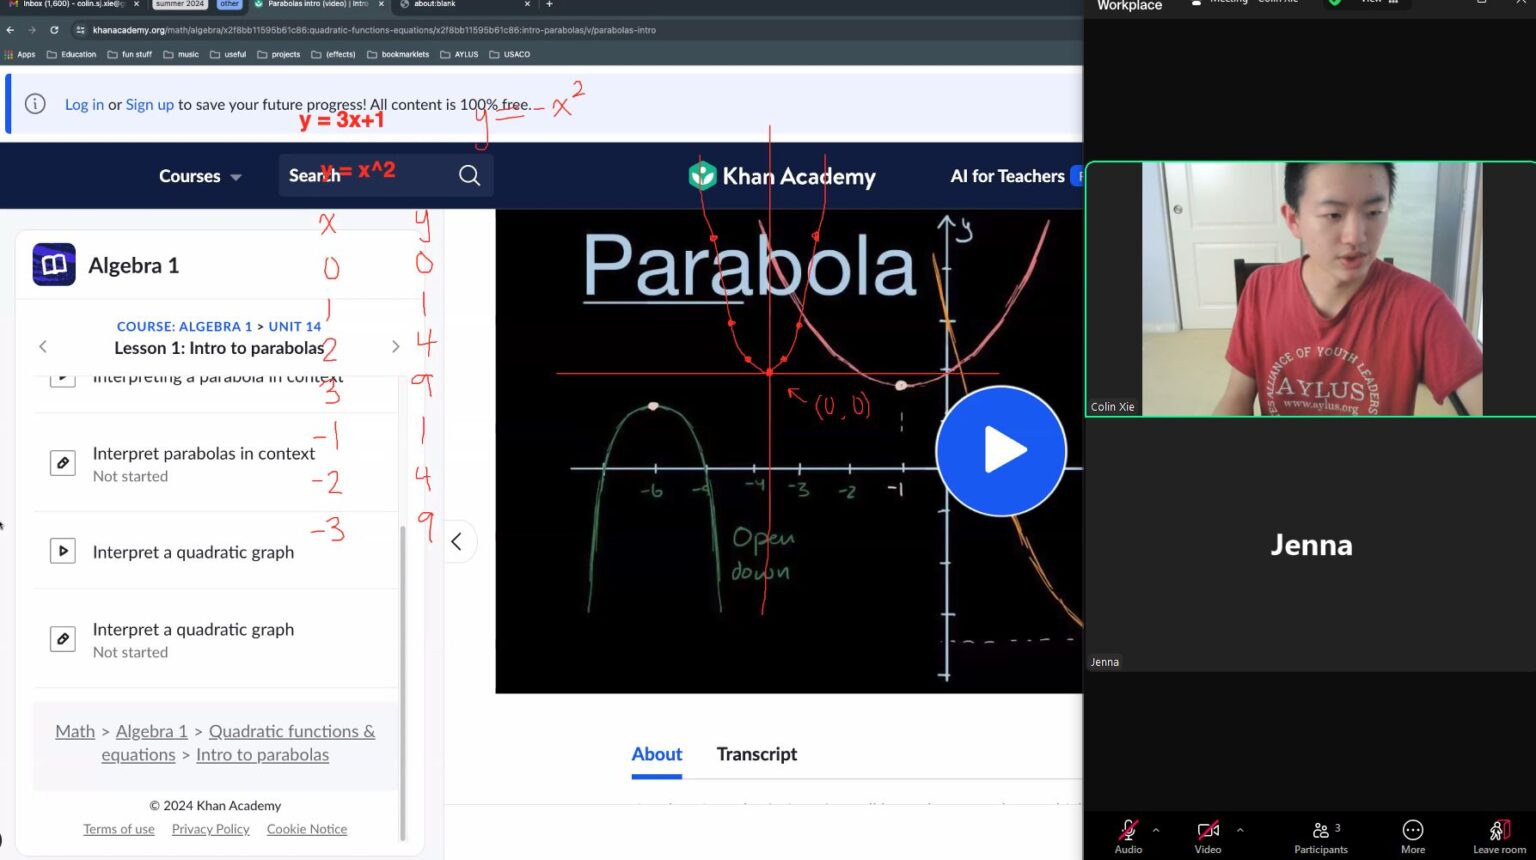1536x860 pixels.
Task: Click the lesson list scrollbar
Action: [x=403, y=682]
